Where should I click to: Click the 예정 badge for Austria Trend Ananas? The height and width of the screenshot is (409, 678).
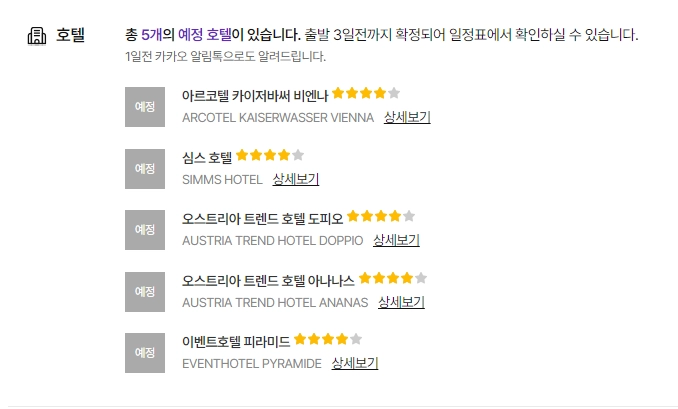coord(145,292)
